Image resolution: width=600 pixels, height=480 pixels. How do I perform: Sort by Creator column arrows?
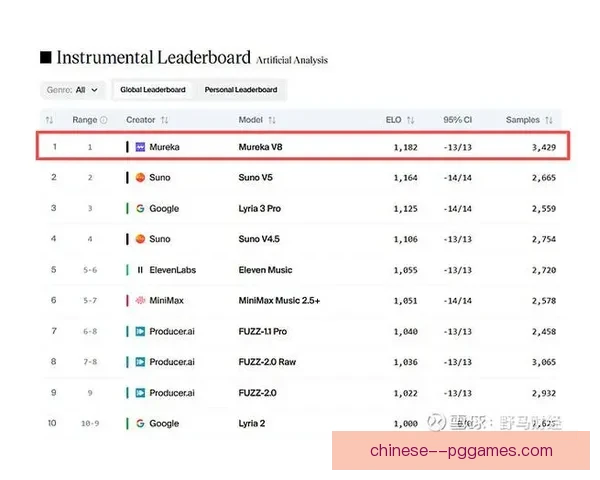165,120
